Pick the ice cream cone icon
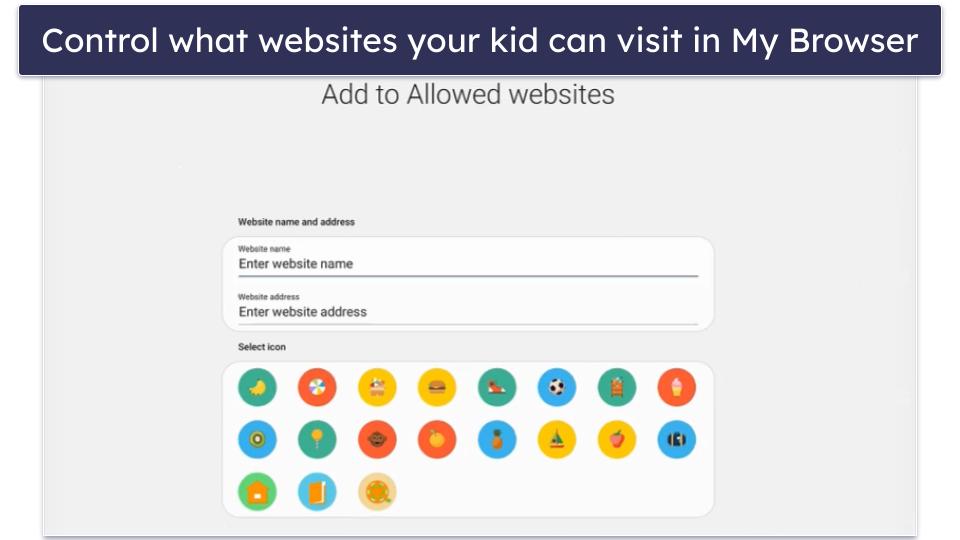The height and width of the screenshot is (540, 960). point(677,387)
